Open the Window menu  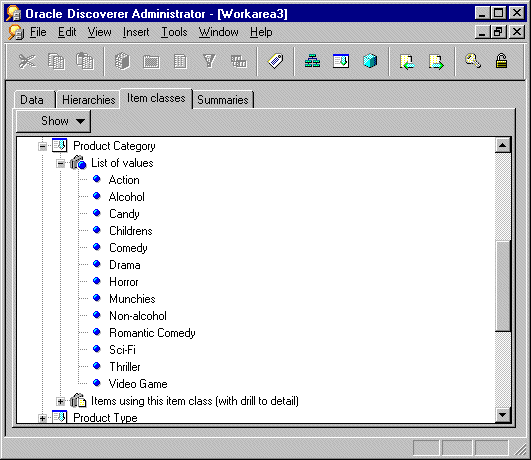[218, 32]
